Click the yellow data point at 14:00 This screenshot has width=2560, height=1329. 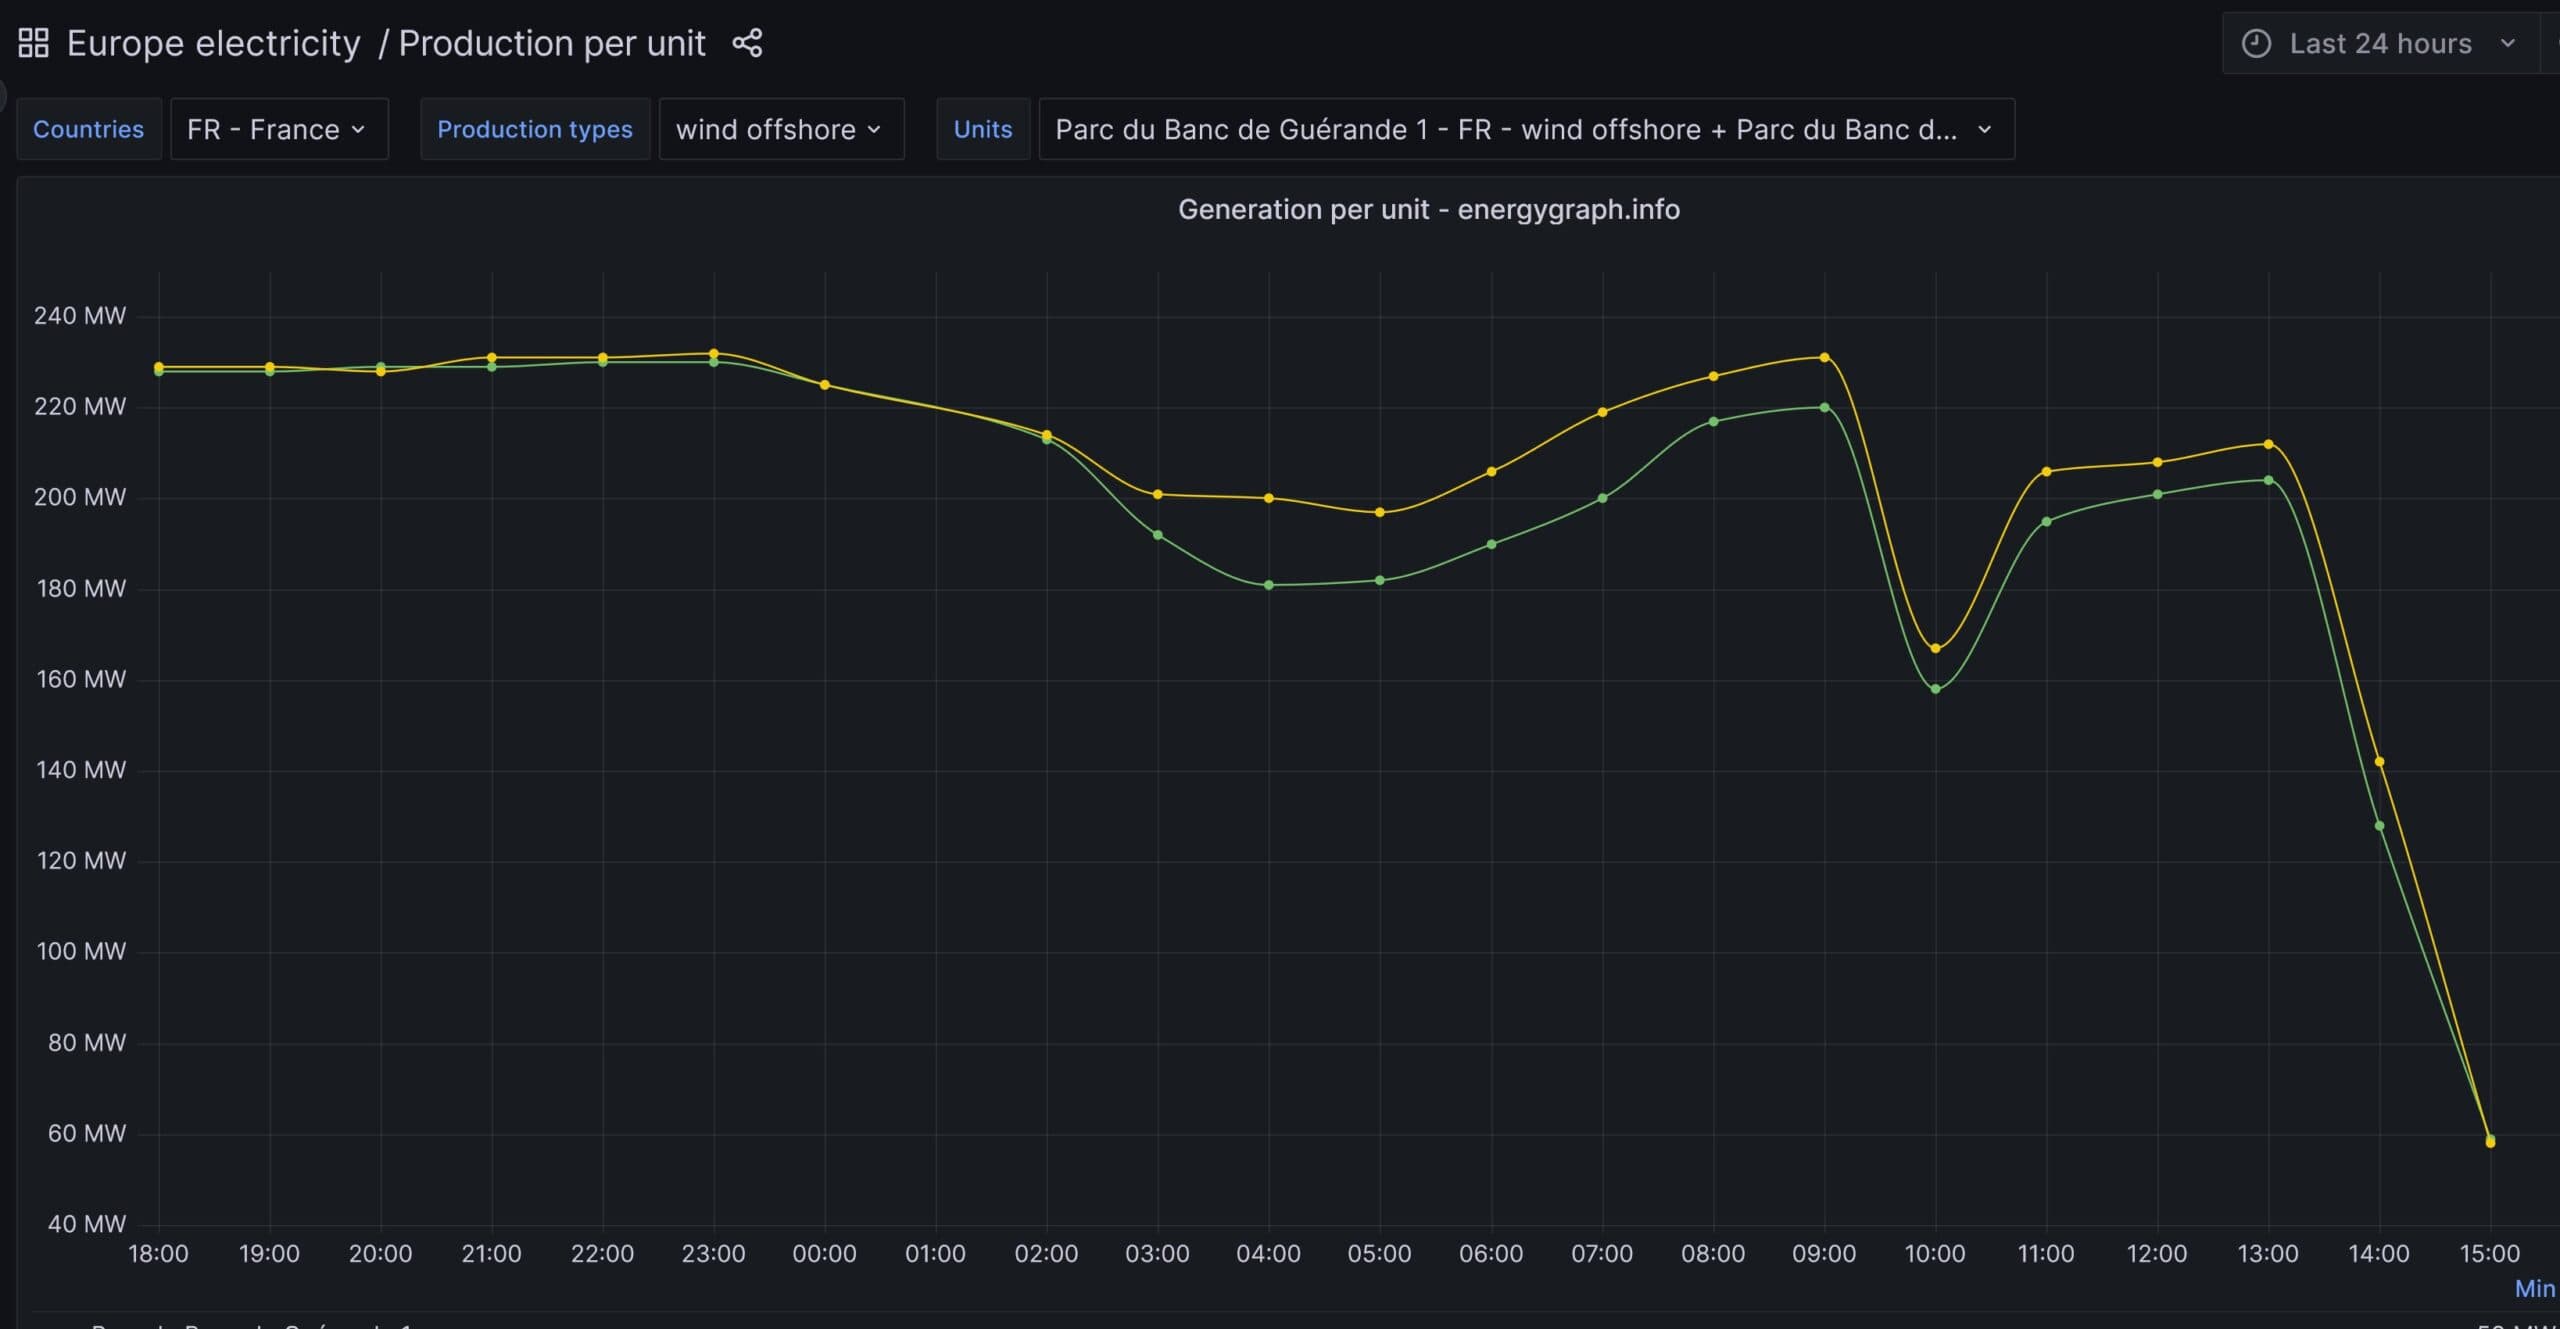tap(2379, 762)
